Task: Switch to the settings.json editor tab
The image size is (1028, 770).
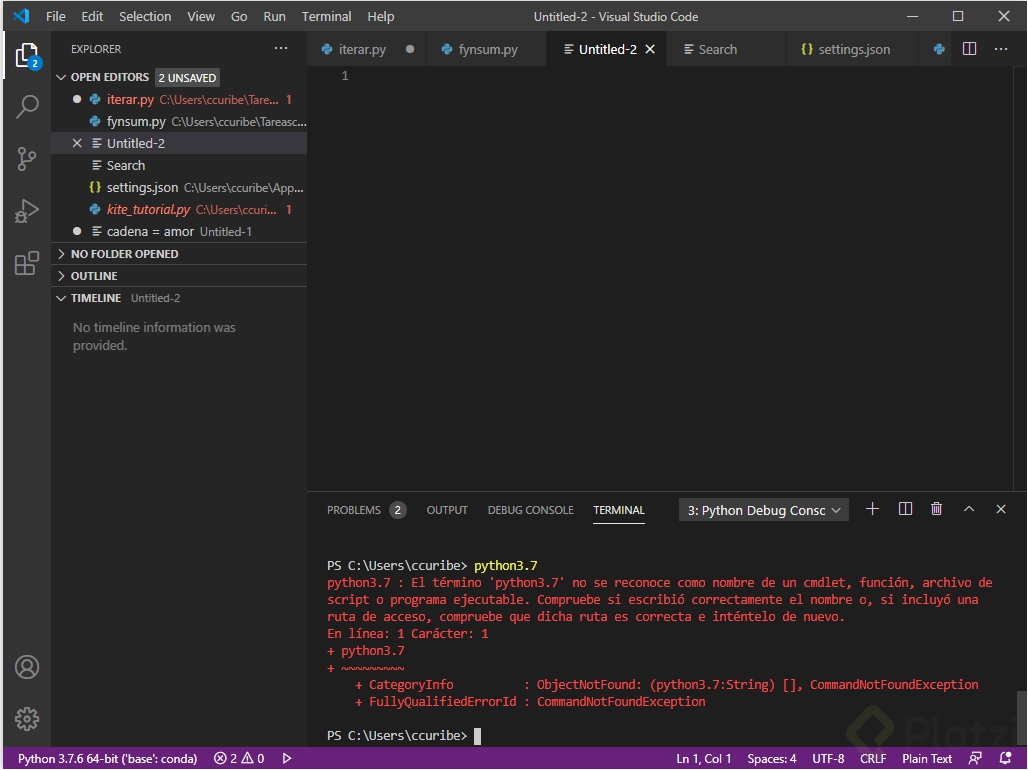Action: coord(854,49)
